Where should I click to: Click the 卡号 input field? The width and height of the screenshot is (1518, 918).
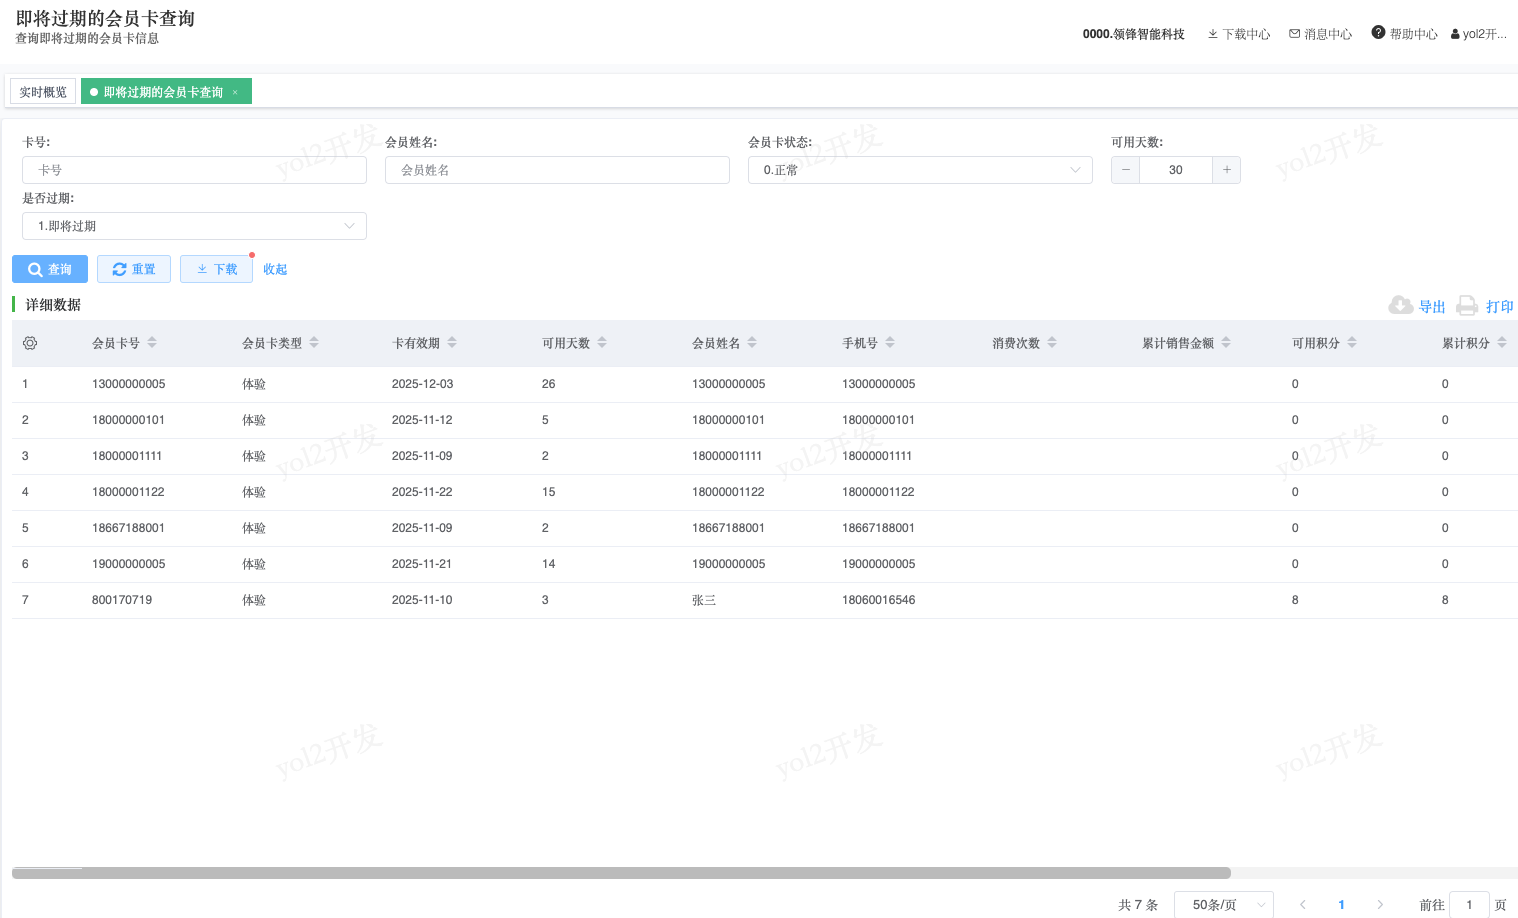click(x=194, y=170)
